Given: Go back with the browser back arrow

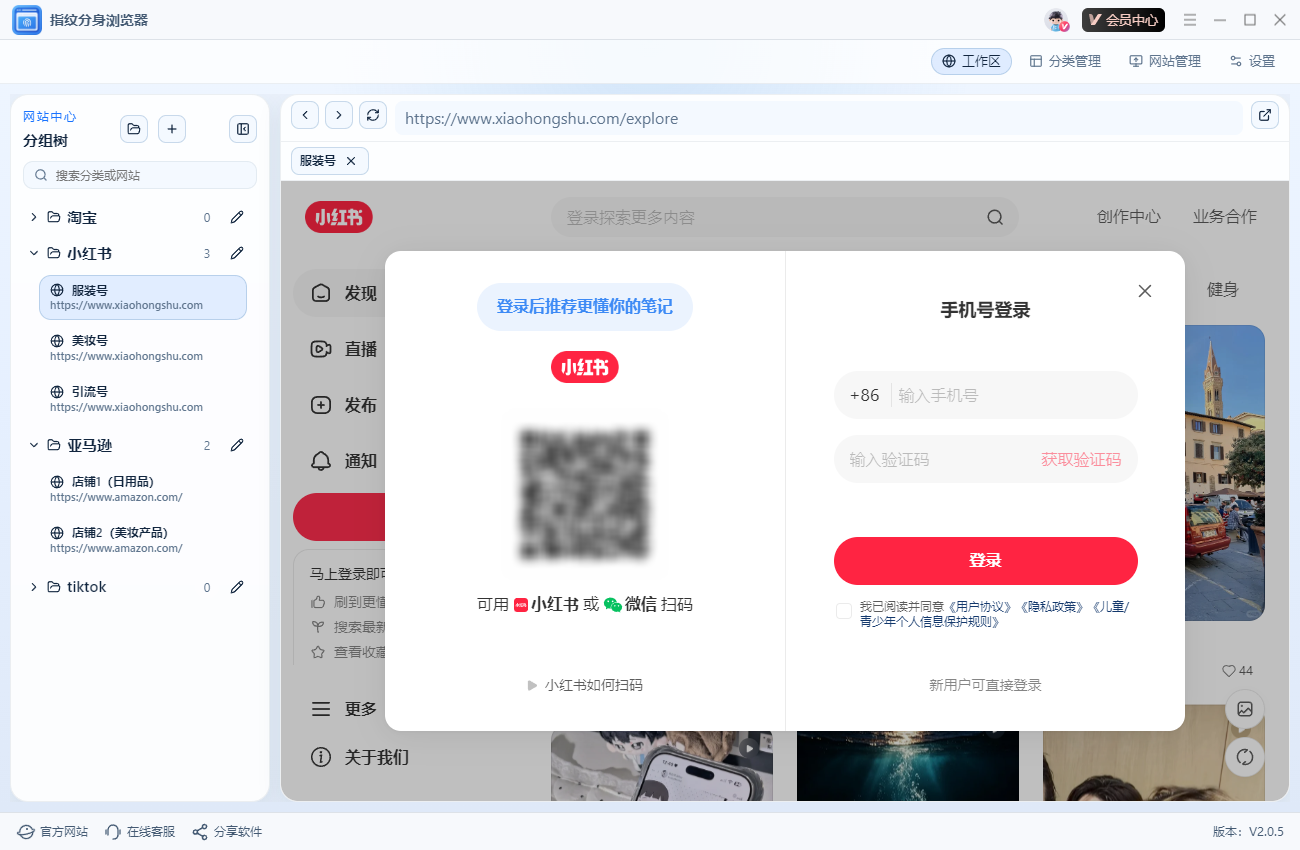Looking at the screenshot, I should pyautogui.click(x=305, y=115).
